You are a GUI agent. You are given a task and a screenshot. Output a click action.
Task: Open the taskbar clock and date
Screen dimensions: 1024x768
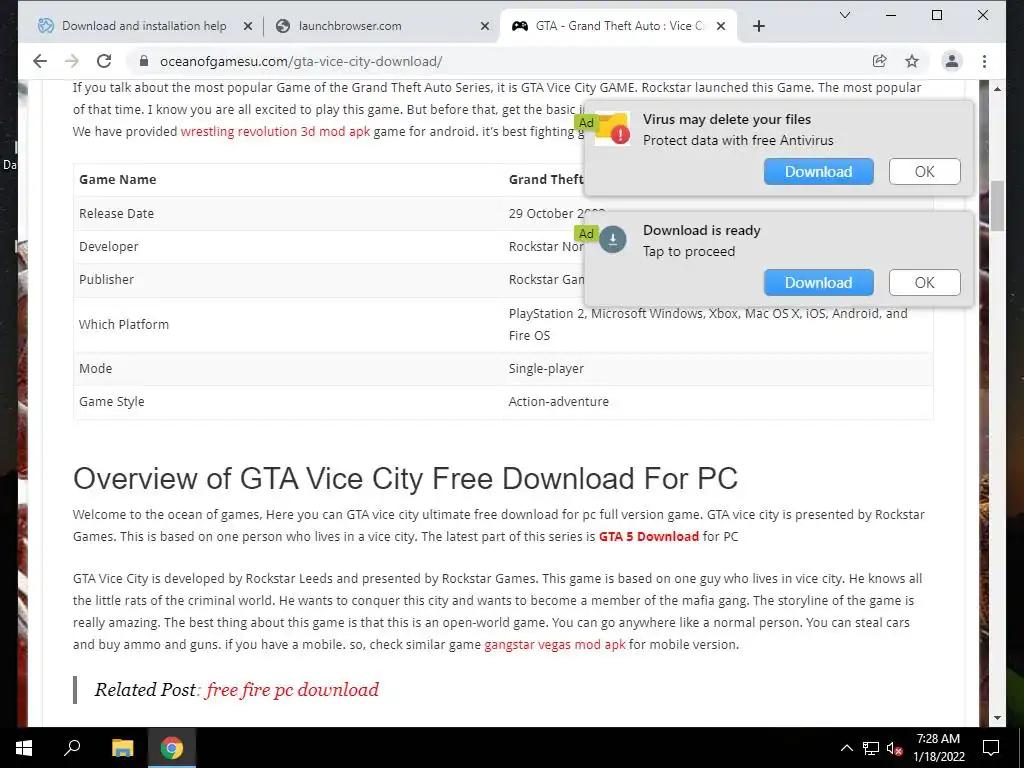938,748
